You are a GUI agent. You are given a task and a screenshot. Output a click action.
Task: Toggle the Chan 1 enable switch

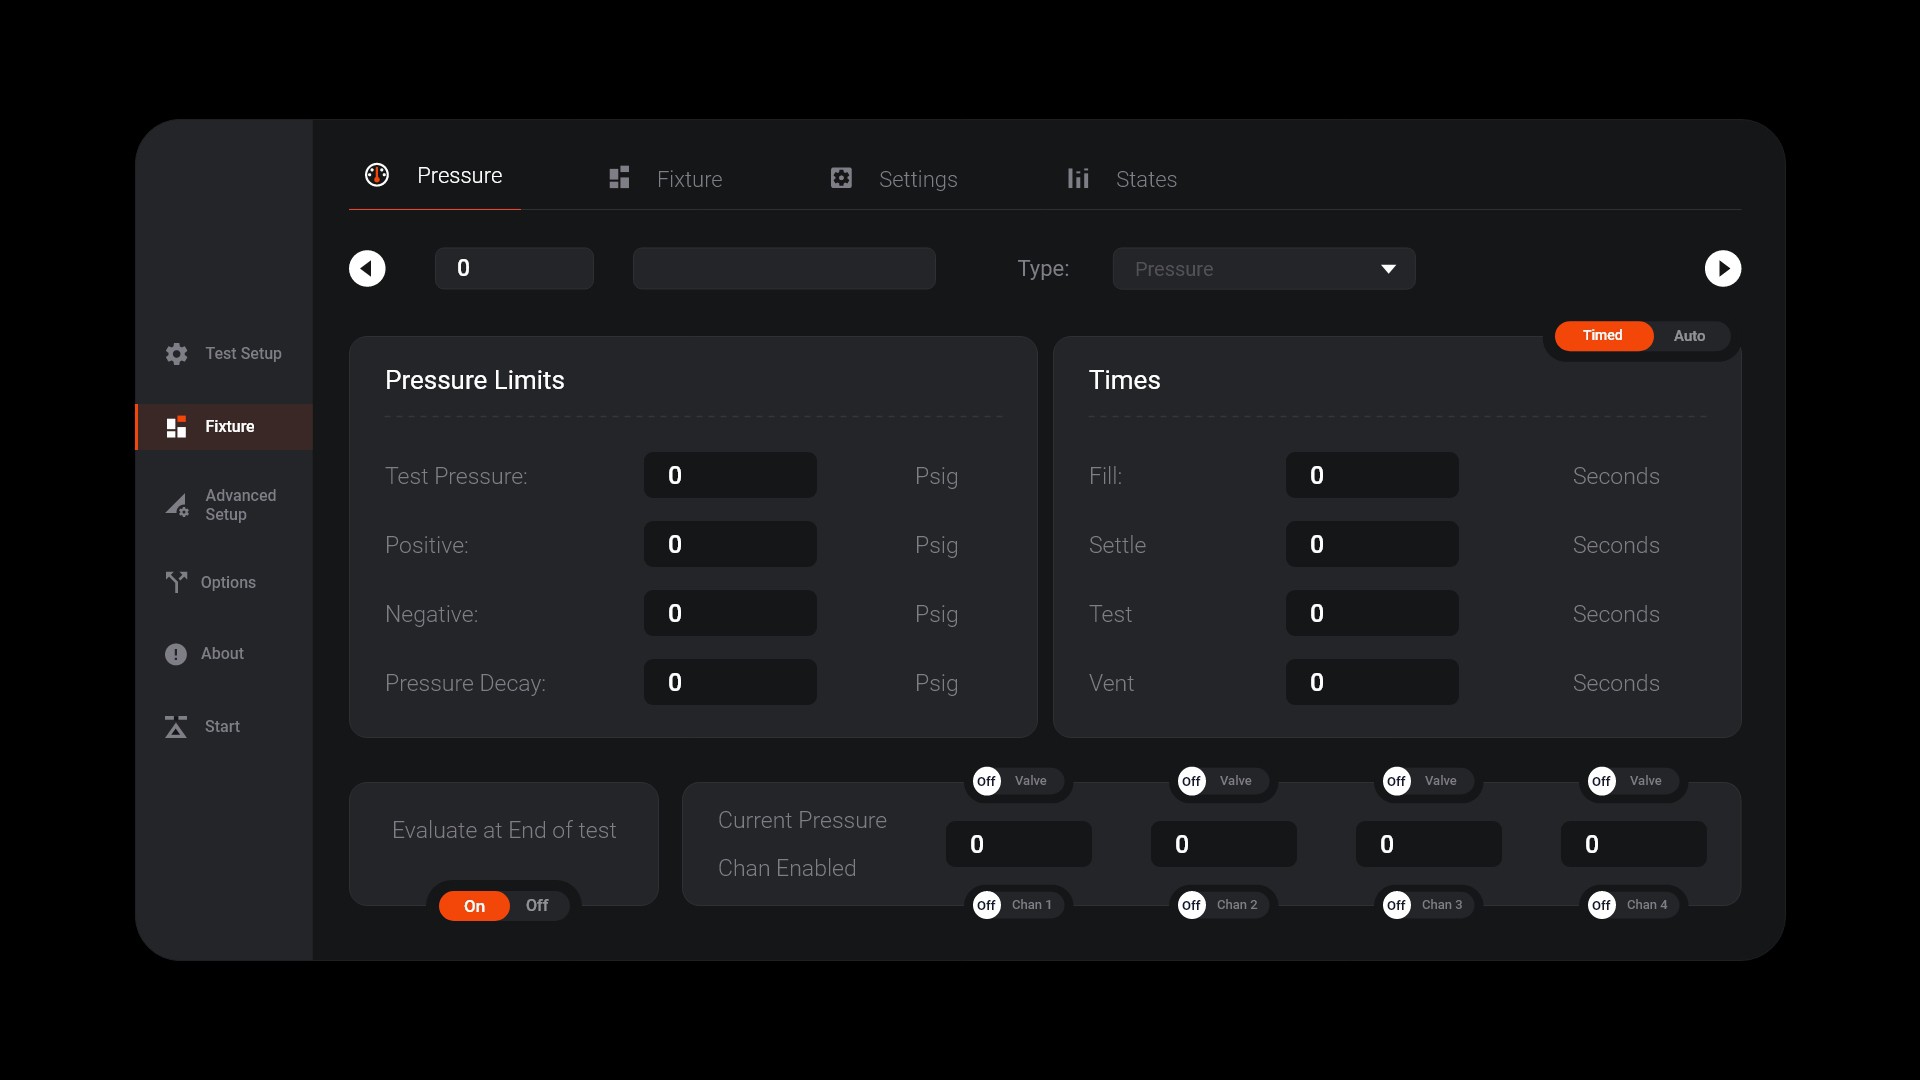point(987,905)
